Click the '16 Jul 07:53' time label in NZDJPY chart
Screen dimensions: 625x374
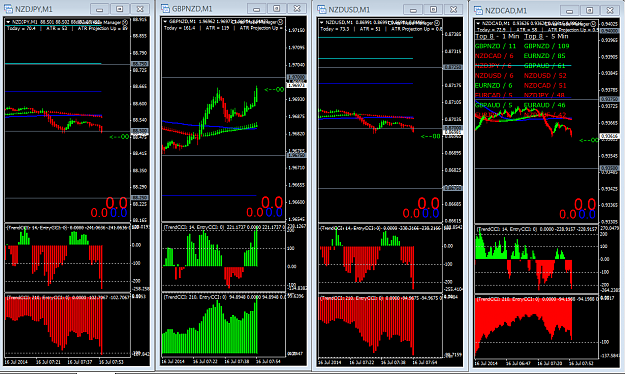pyautogui.click(x=111, y=362)
